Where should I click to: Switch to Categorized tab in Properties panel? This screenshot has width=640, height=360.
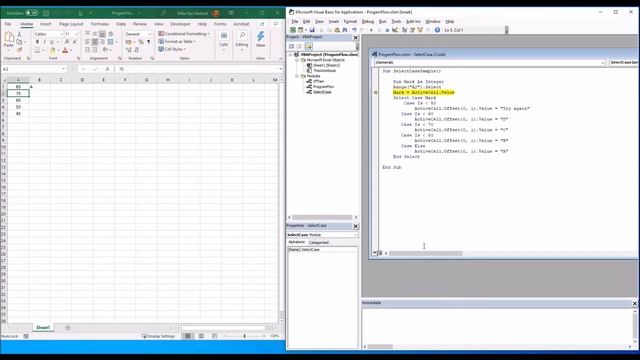[x=319, y=242]
